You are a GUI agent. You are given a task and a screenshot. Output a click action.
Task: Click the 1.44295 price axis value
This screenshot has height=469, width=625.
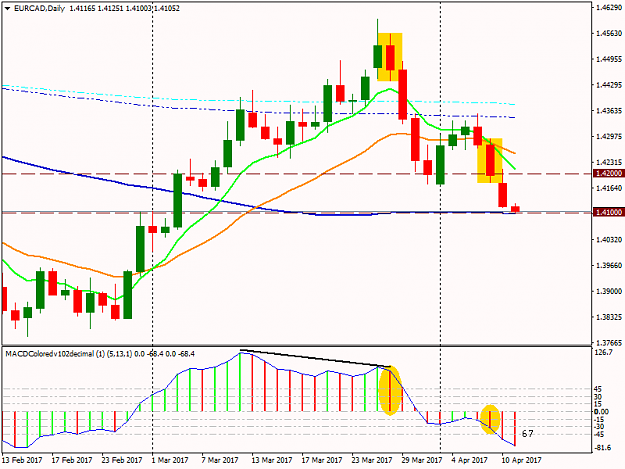(609, 85)
